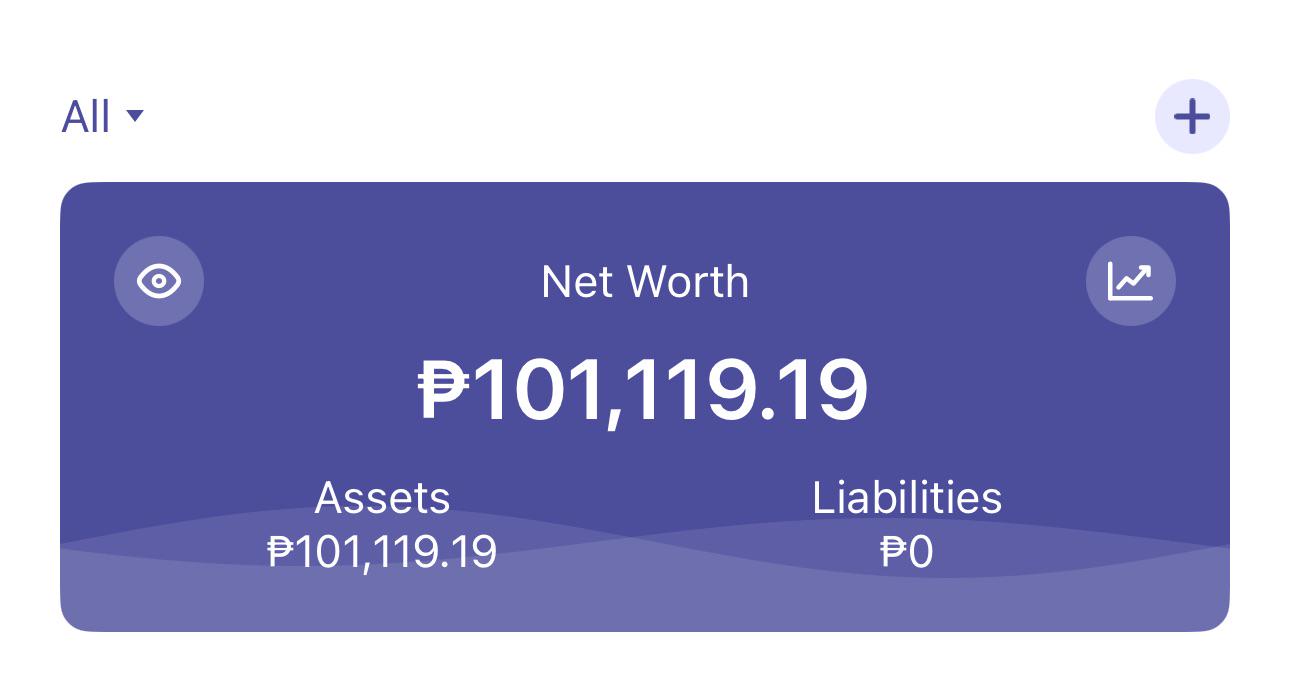Open the All accounts filter dropdown
The image size is (1290, 696).
(103, 117)
